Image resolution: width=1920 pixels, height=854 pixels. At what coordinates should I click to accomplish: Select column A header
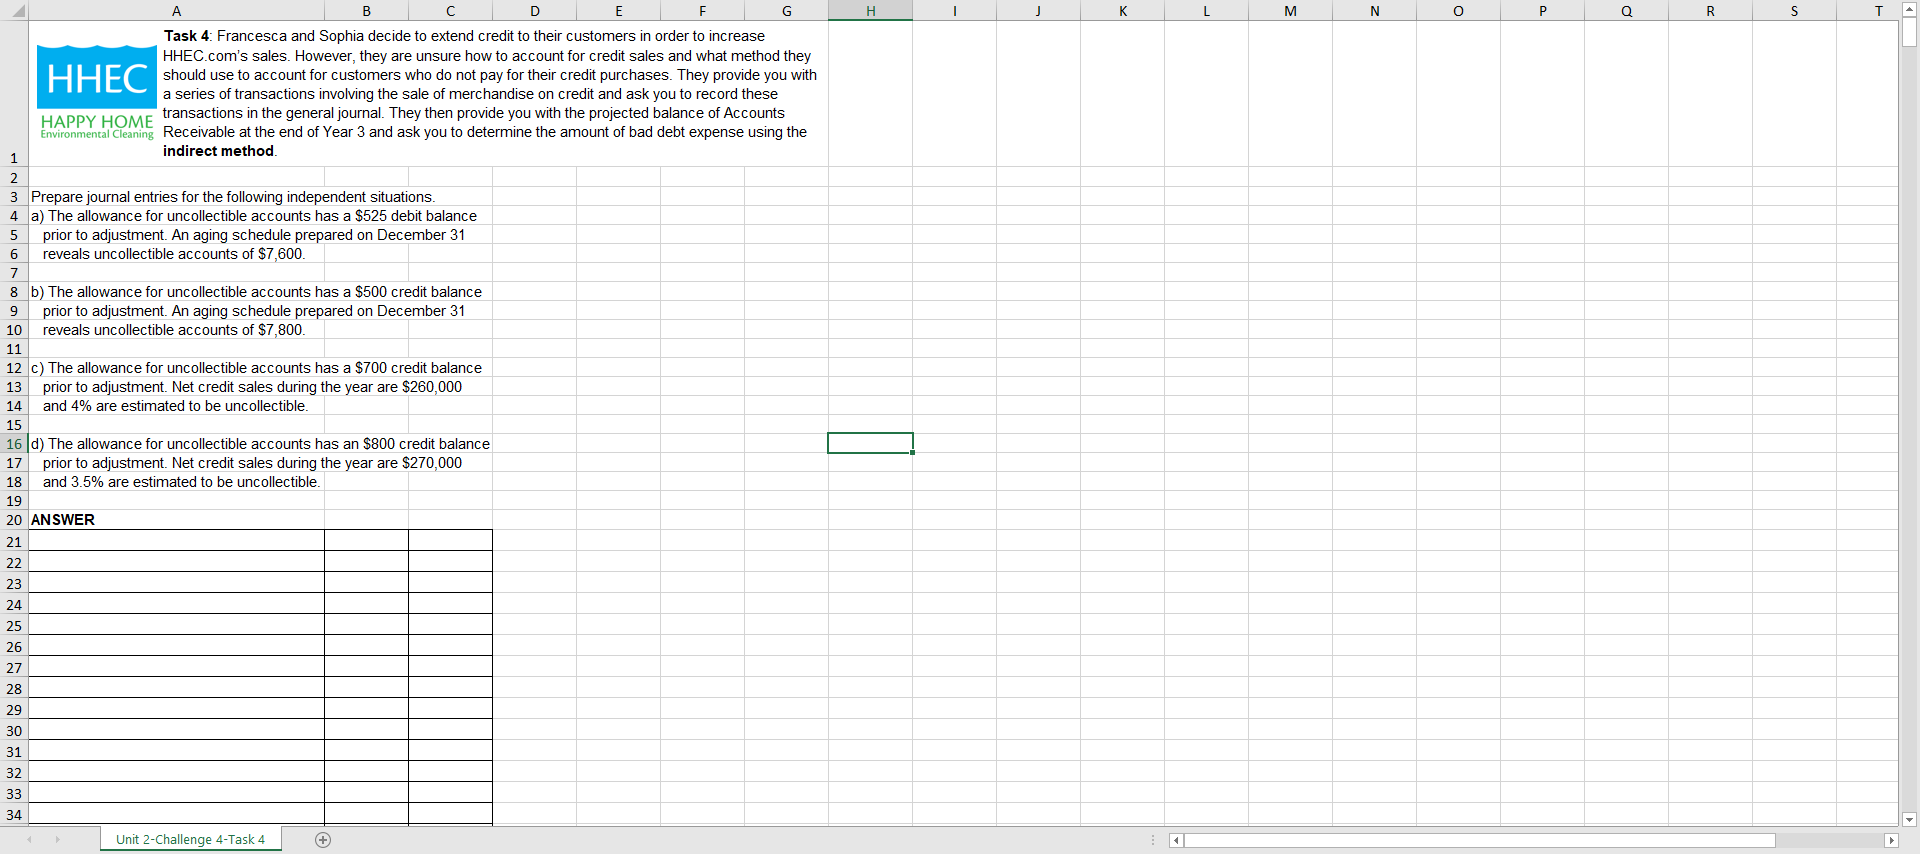click(176, 11)
